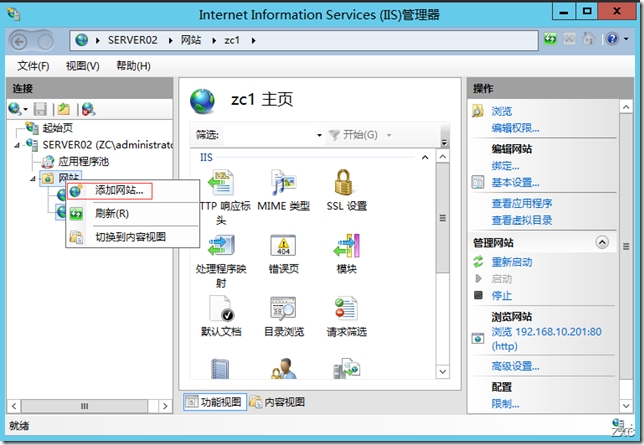
Task: Open the 筛选 filter dropdown arrow
Action: click(x=319, y=135)
